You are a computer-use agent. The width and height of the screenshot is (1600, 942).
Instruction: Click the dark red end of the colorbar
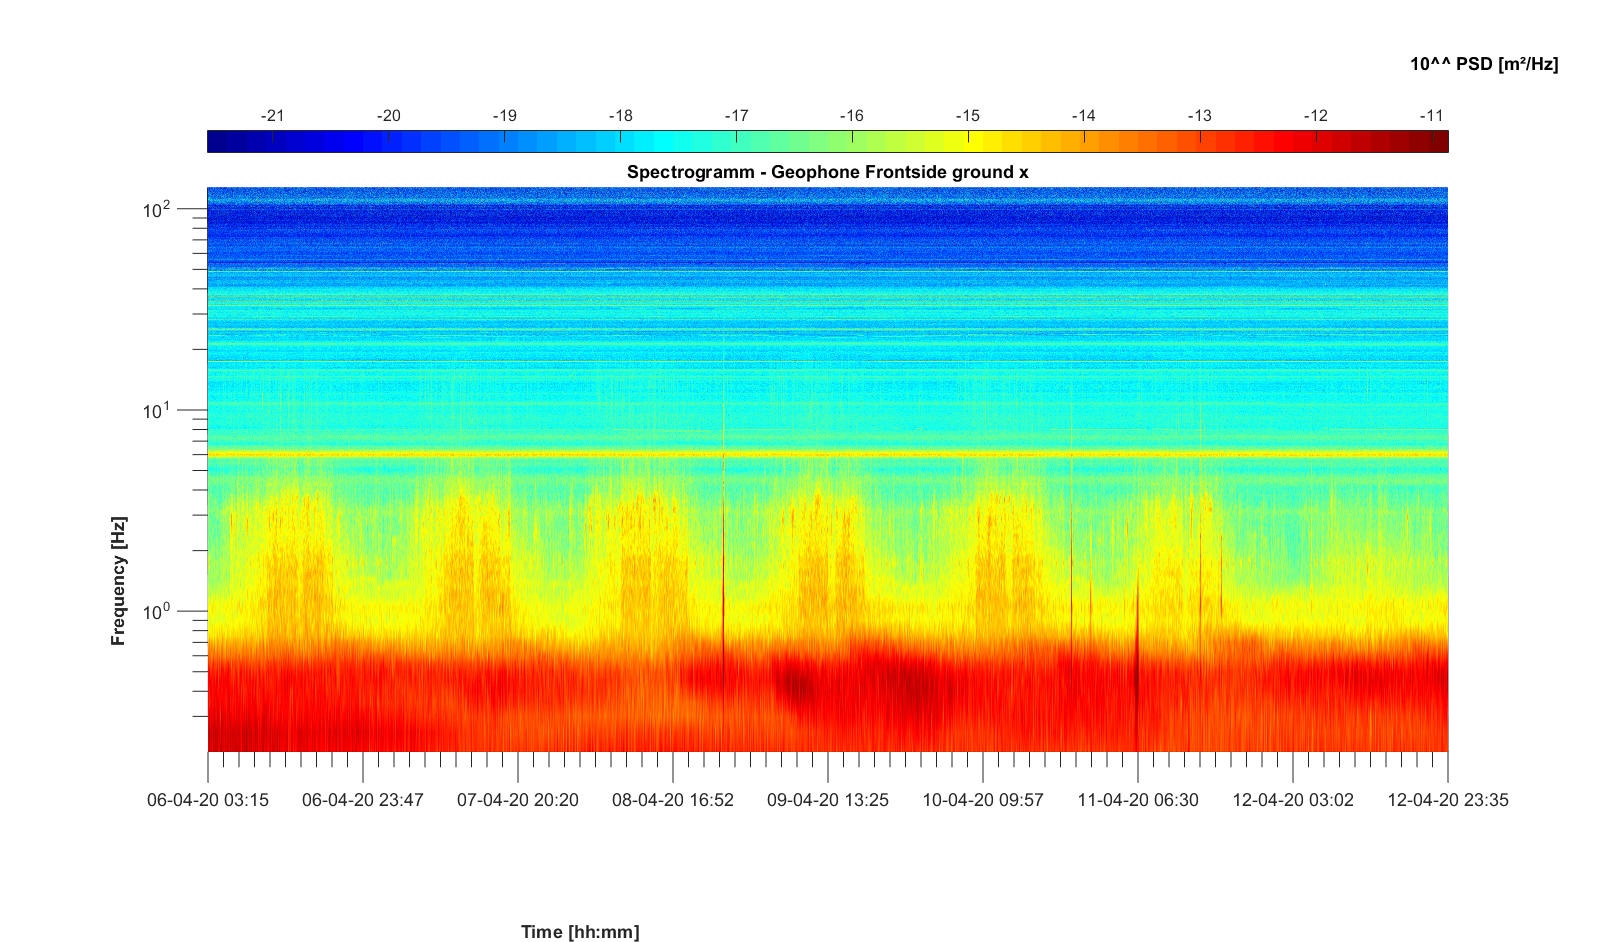point(1437,142)
